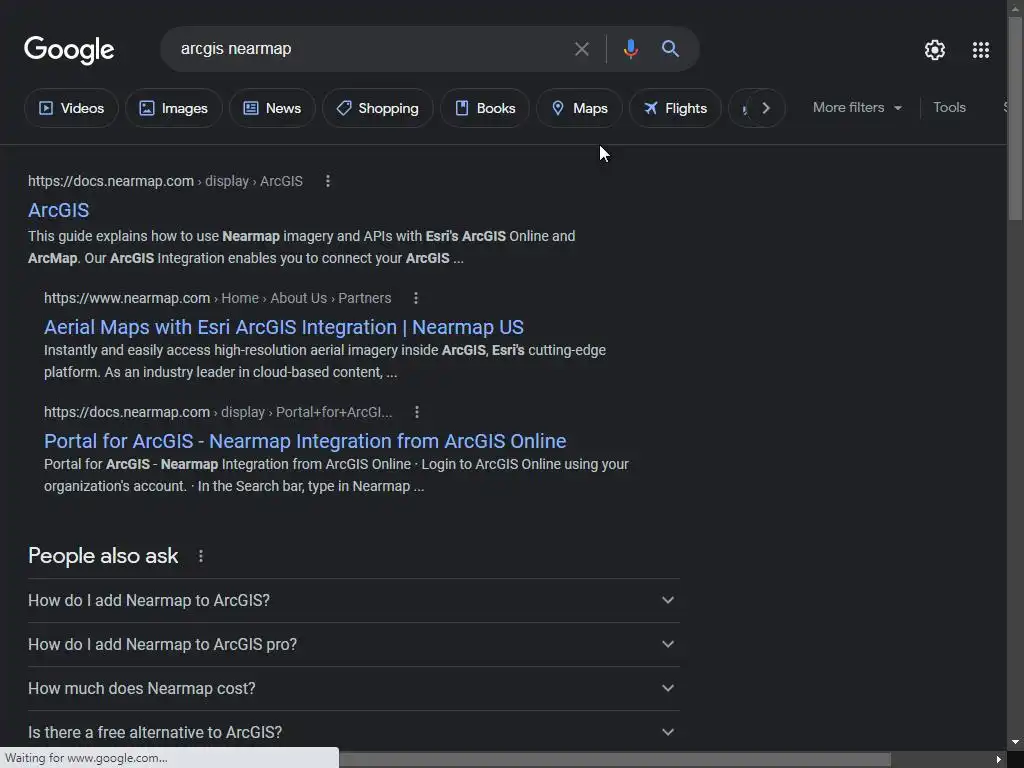Switch to the News filter
The height and width of the screenshot is (768, 1024).
[x=272, y=108]
